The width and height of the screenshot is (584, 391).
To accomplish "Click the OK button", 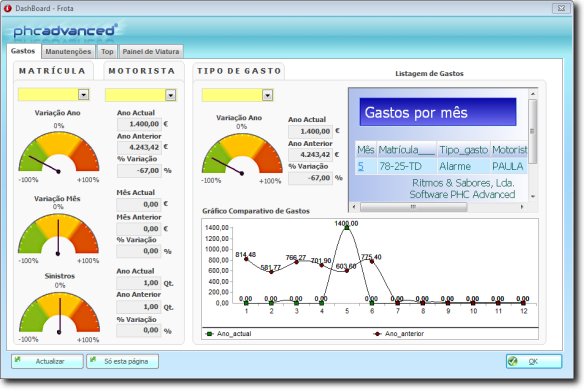I will (x=534, y=361).
